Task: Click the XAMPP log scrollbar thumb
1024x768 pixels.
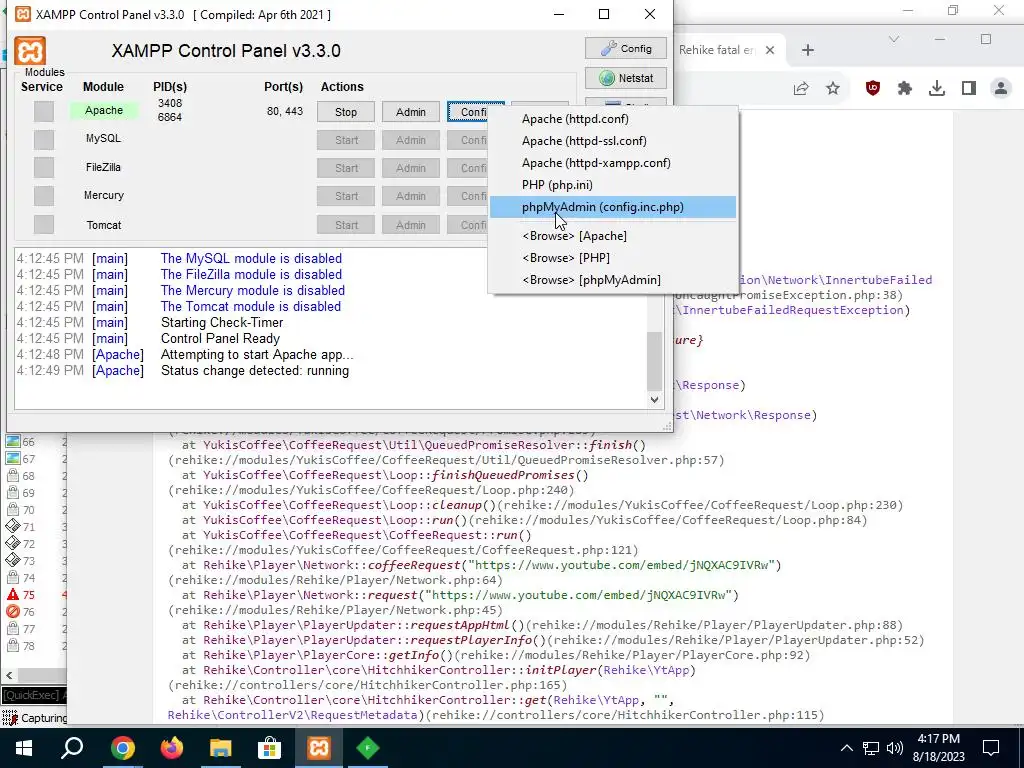Action: coord(654,360)
